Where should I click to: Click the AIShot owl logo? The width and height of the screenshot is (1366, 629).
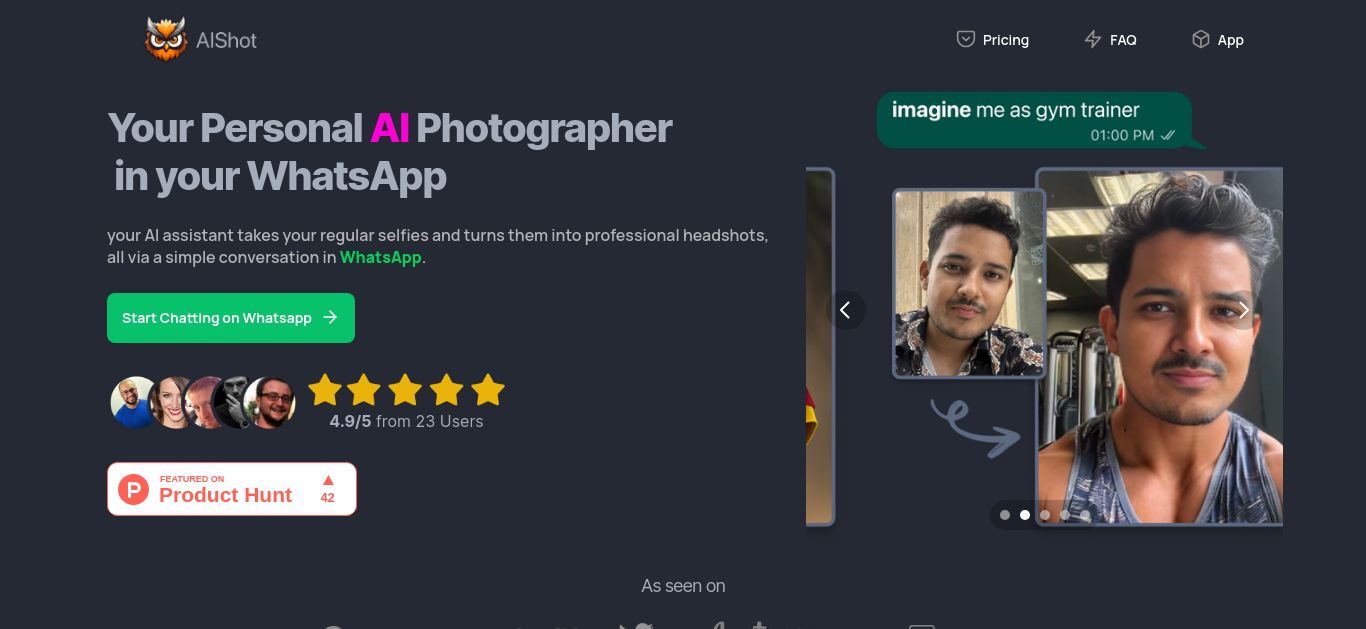tap(166, 39)
